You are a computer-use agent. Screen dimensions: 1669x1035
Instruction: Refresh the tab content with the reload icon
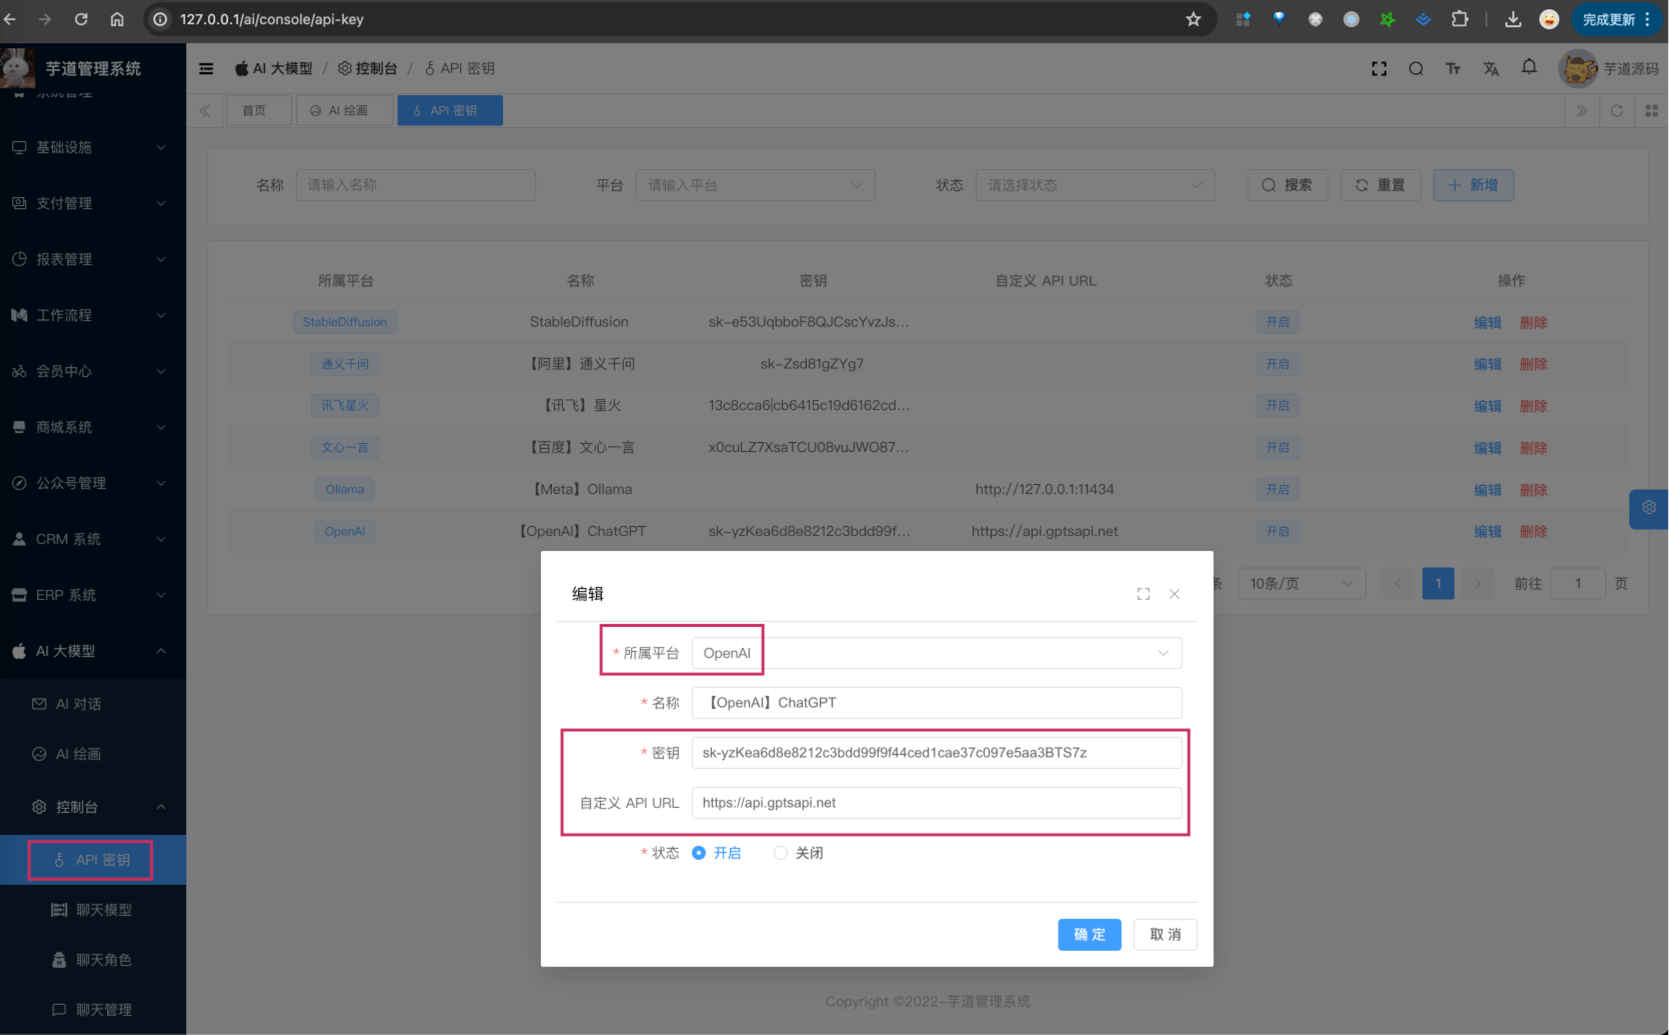[x=1617, y=110]
